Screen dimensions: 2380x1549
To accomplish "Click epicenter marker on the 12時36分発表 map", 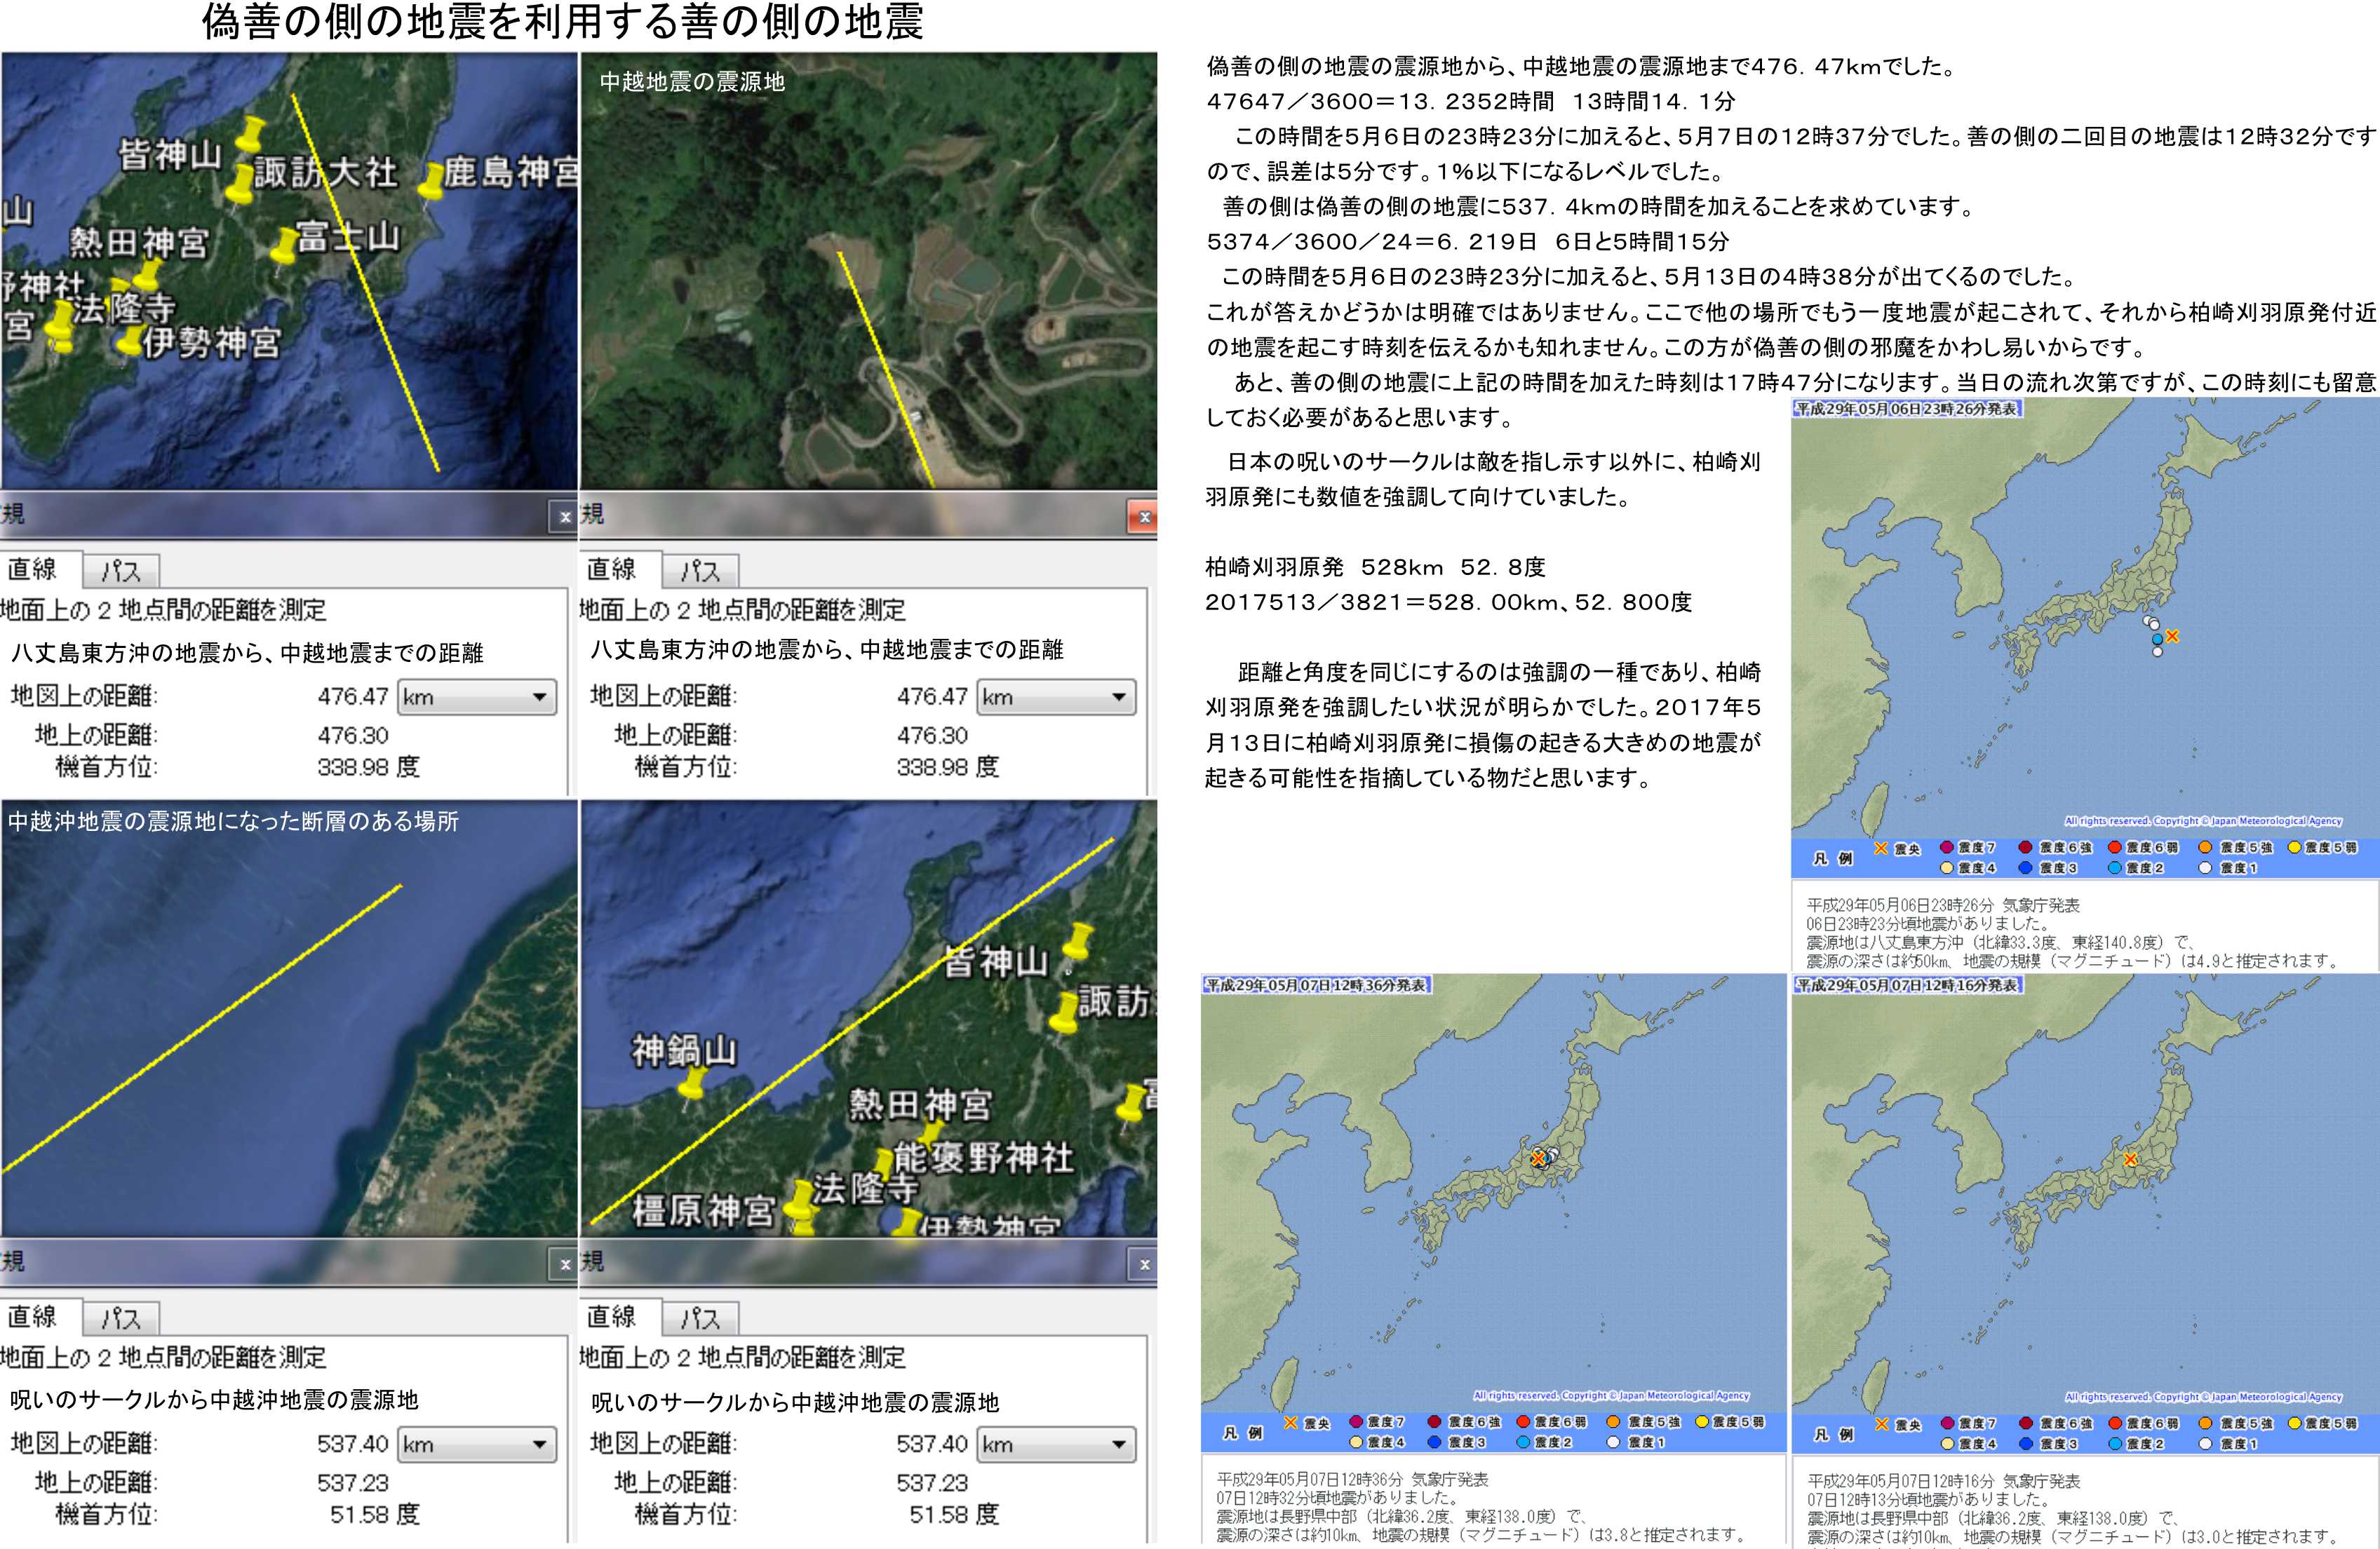I will (x=1538, y=1158).
